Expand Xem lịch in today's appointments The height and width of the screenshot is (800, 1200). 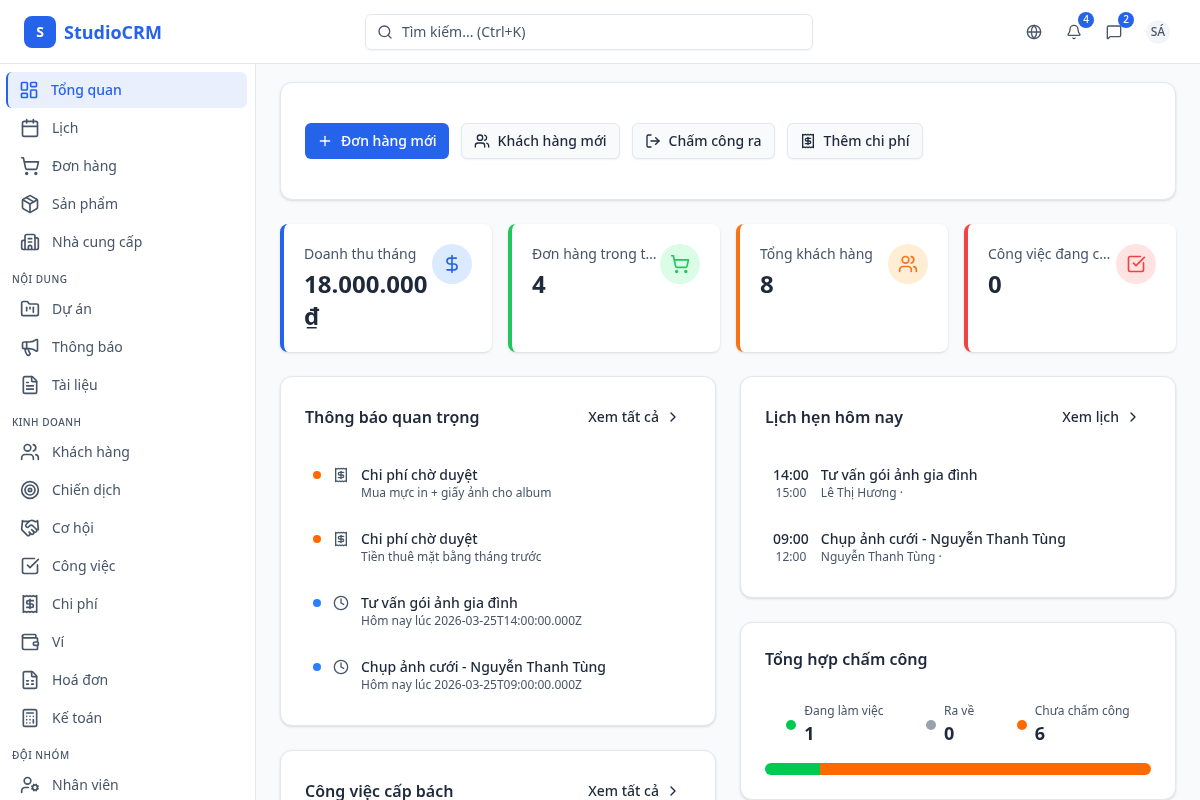[1100, 417]
